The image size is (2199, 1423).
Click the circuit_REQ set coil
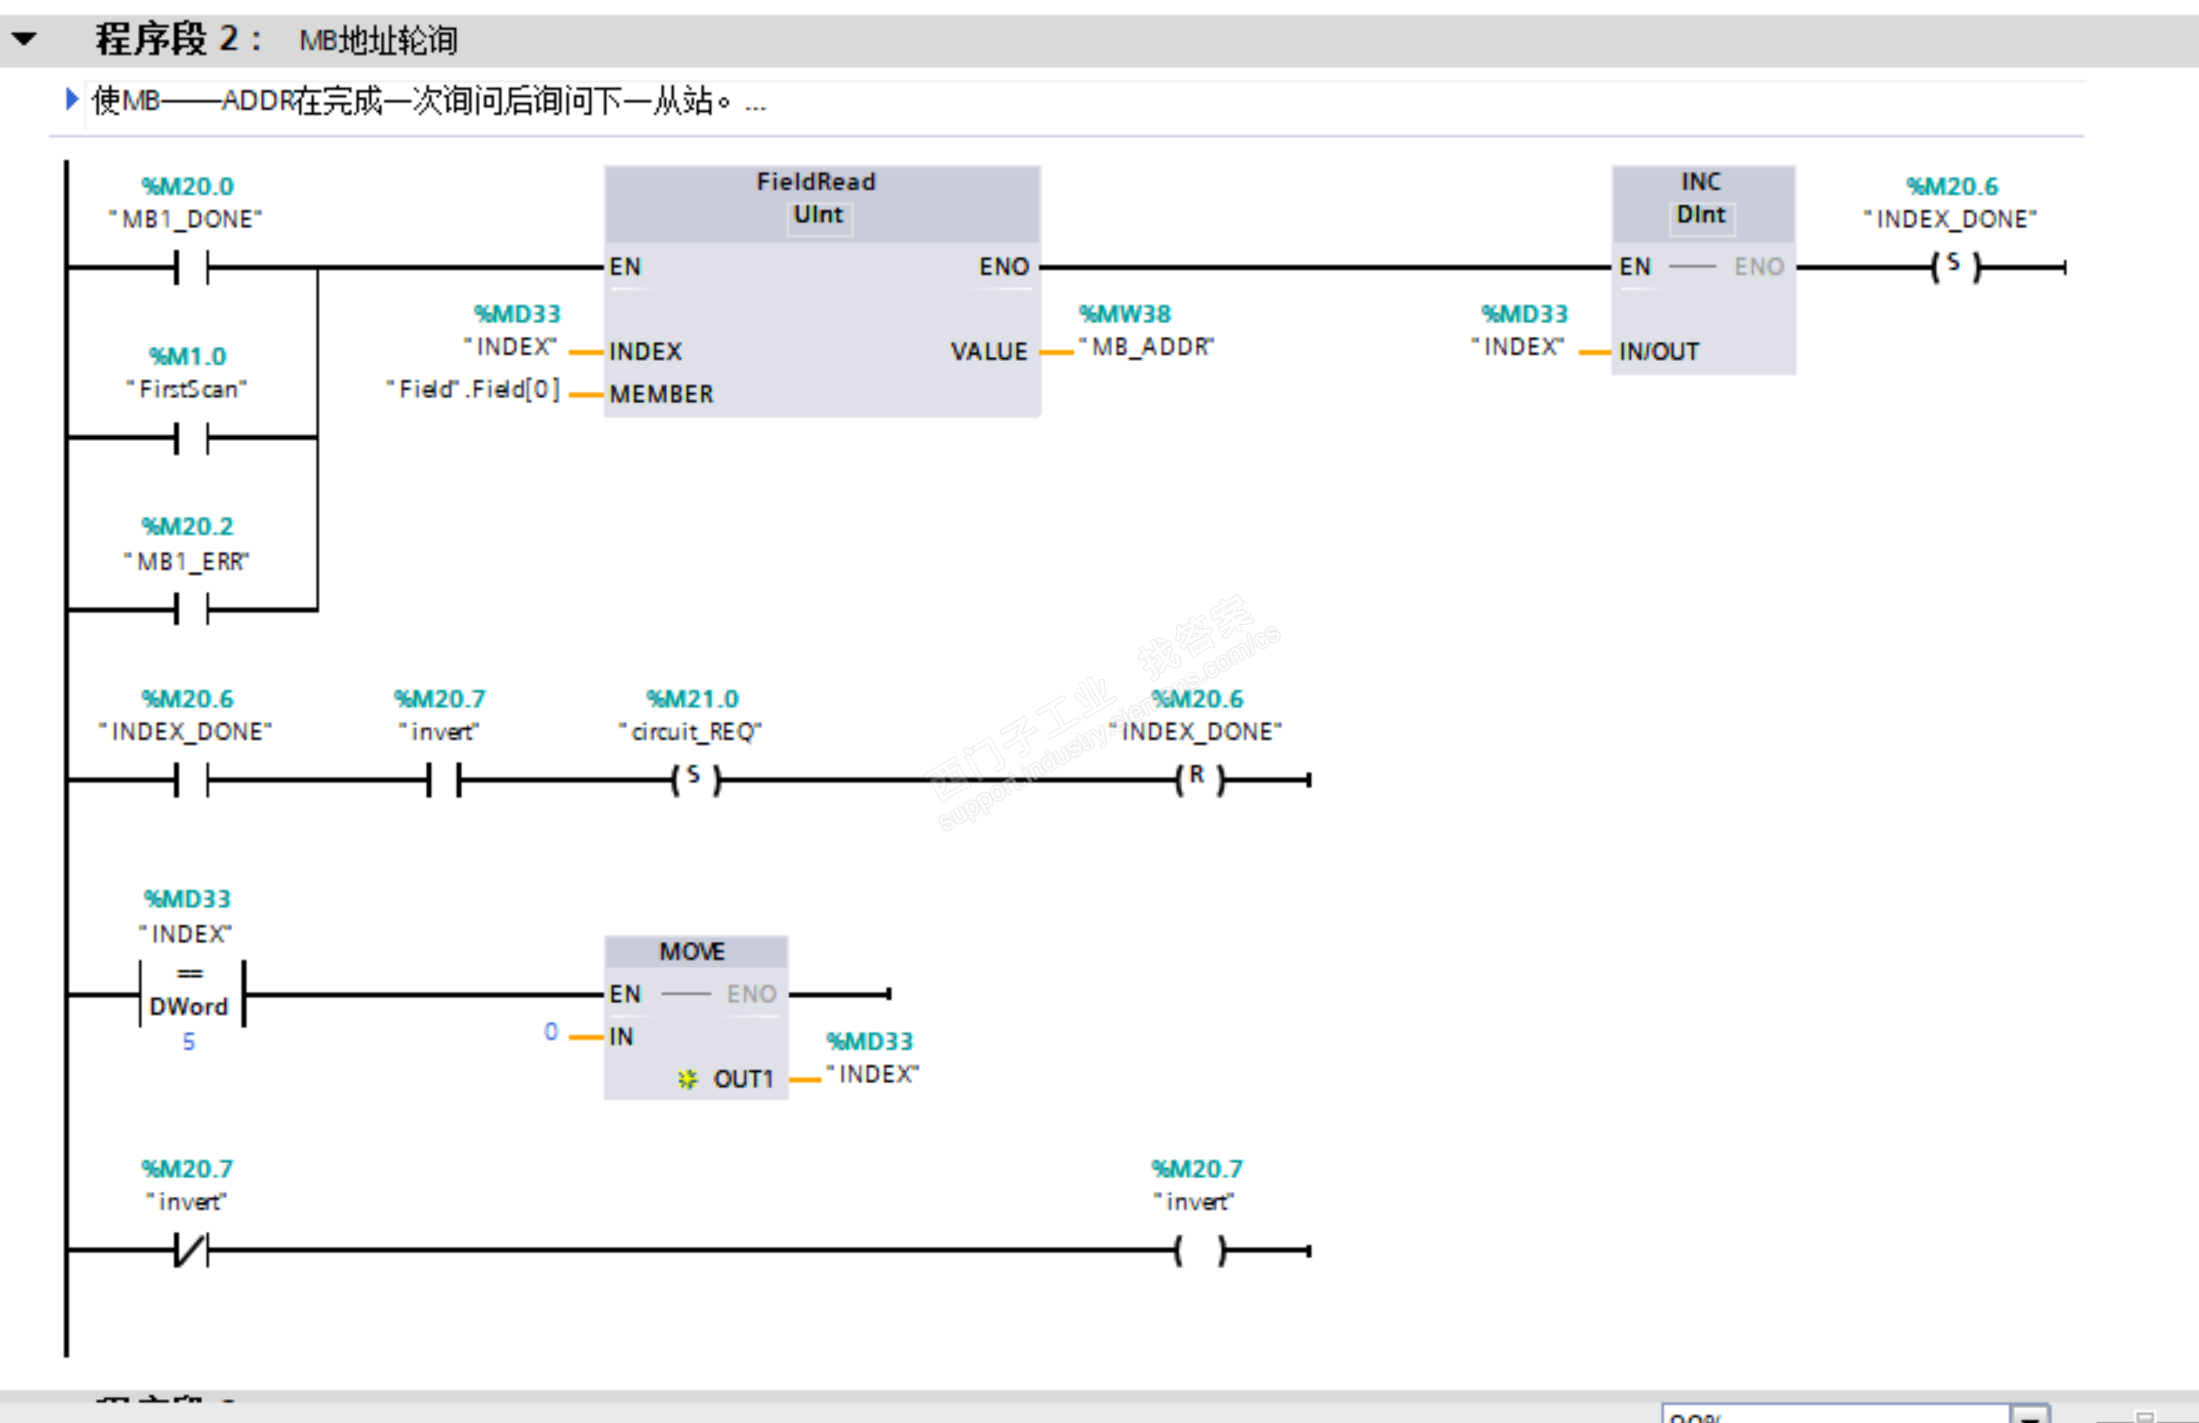point(695,779)
